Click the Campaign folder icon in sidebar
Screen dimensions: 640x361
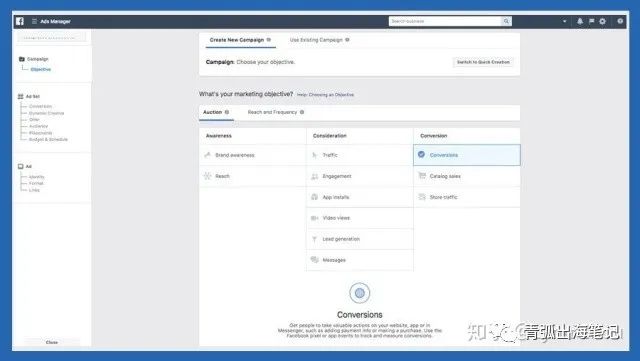[x=22, y=59]
